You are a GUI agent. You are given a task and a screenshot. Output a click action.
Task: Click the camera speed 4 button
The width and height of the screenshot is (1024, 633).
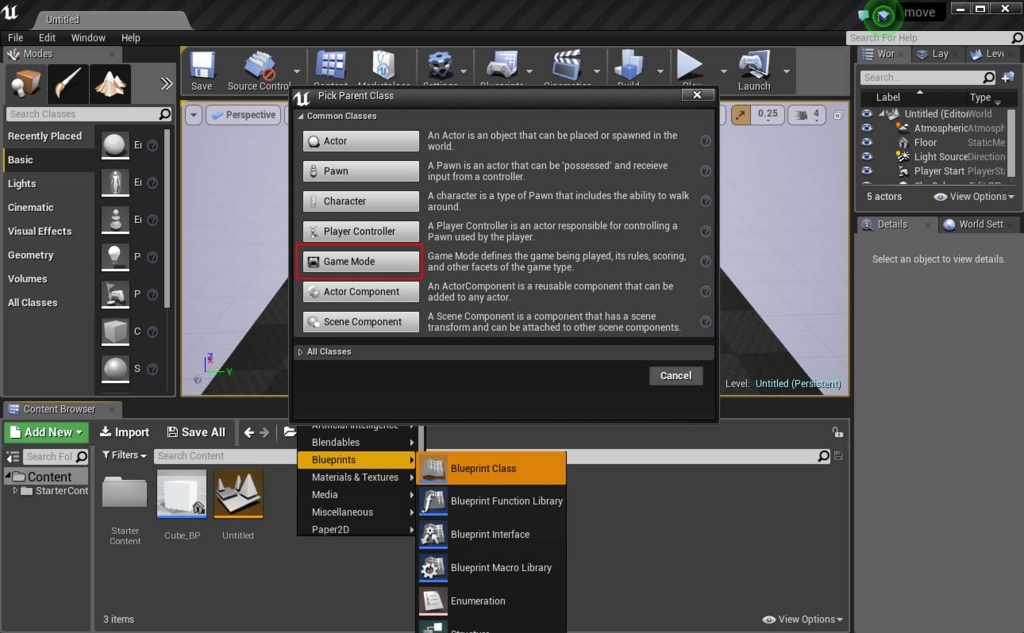coord(808,115)
